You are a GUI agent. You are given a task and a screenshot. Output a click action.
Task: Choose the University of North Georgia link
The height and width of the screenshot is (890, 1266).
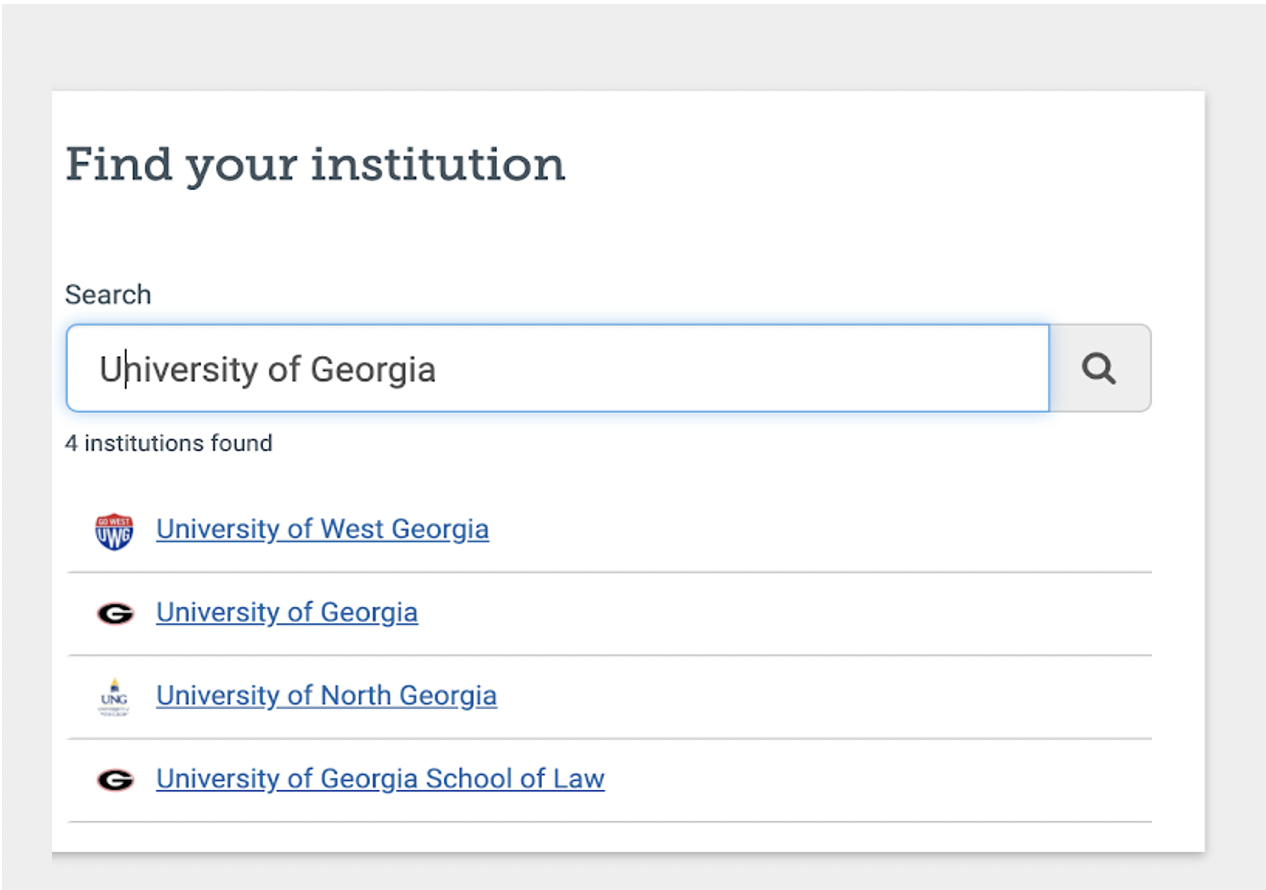tap(326, 695)
